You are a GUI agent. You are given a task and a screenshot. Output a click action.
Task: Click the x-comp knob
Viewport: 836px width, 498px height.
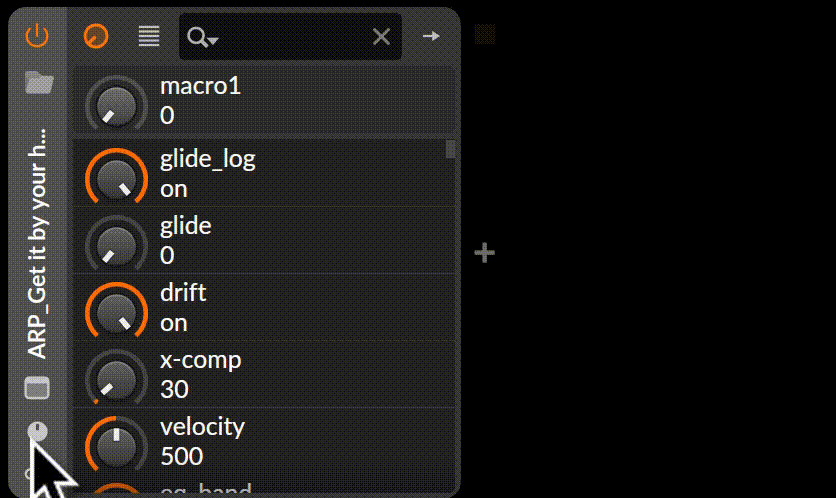pos(116,377)
